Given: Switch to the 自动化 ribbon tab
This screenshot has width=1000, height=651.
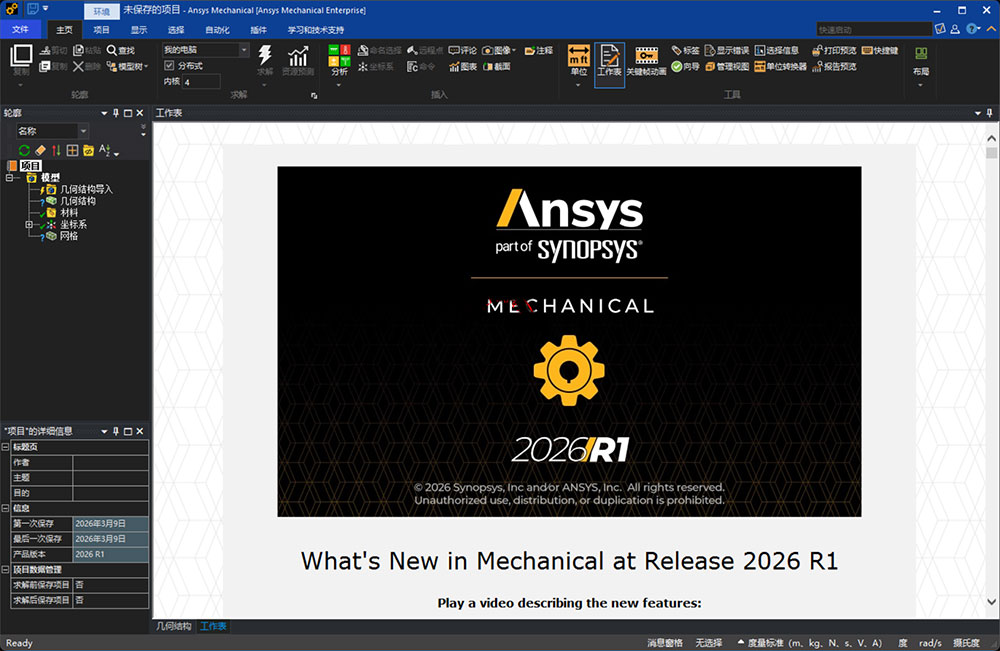Looking at the screenshot, I should [219, 29].
